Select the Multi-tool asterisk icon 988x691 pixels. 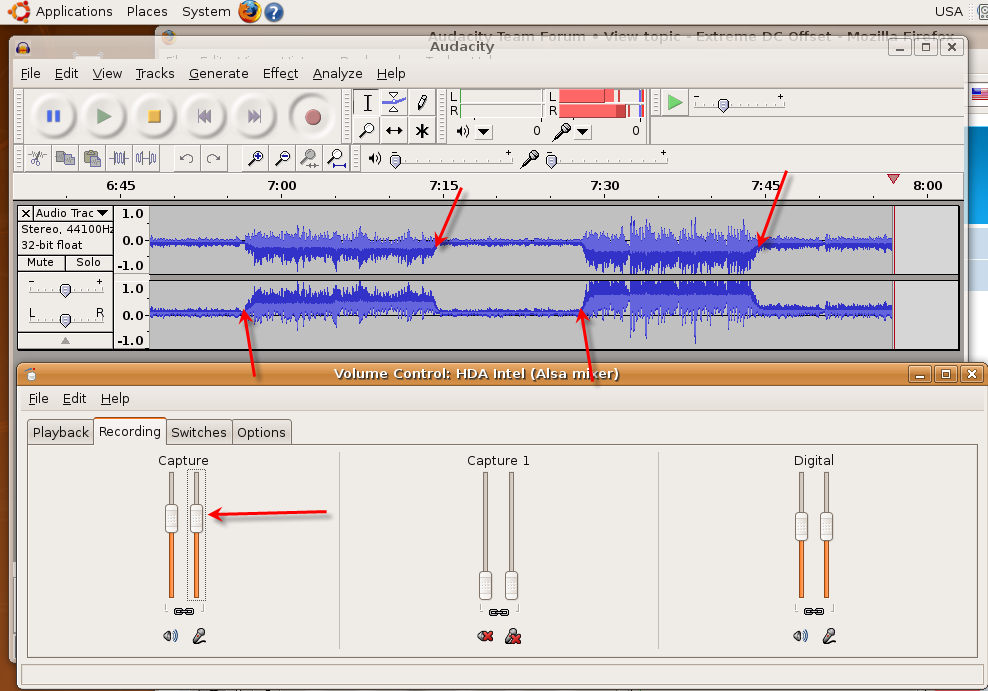[x=422, y=131]
